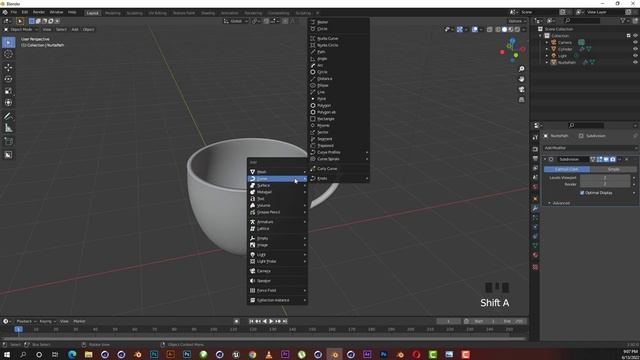Choose Mesh in the Add menu
640x360 pixels.
tap(277, 172)
